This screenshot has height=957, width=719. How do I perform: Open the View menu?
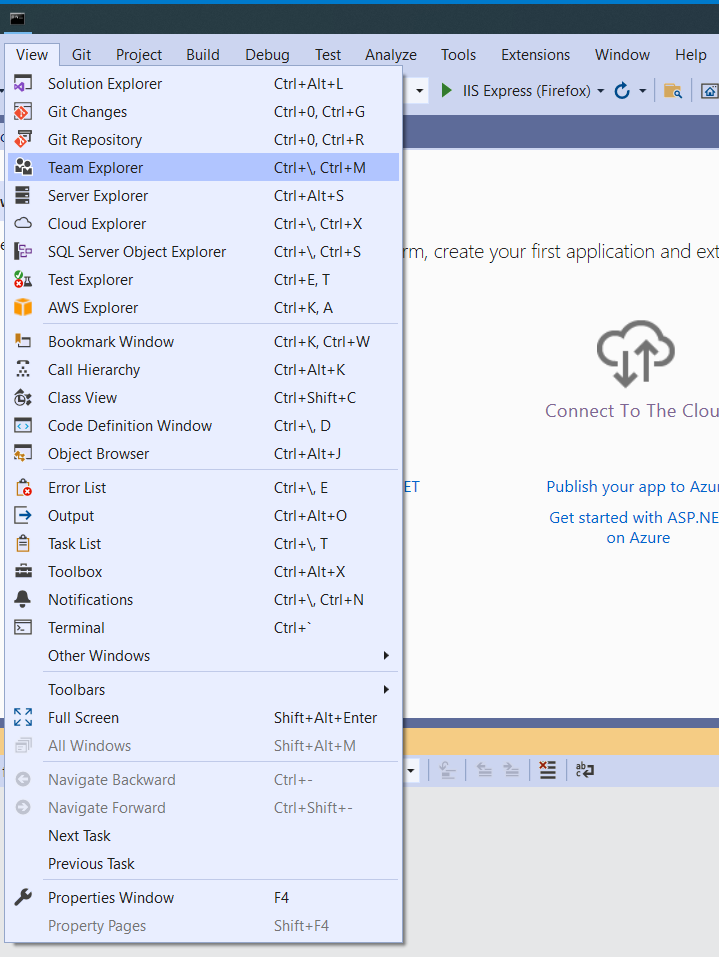pyautogui.click(x=32, y=55)
